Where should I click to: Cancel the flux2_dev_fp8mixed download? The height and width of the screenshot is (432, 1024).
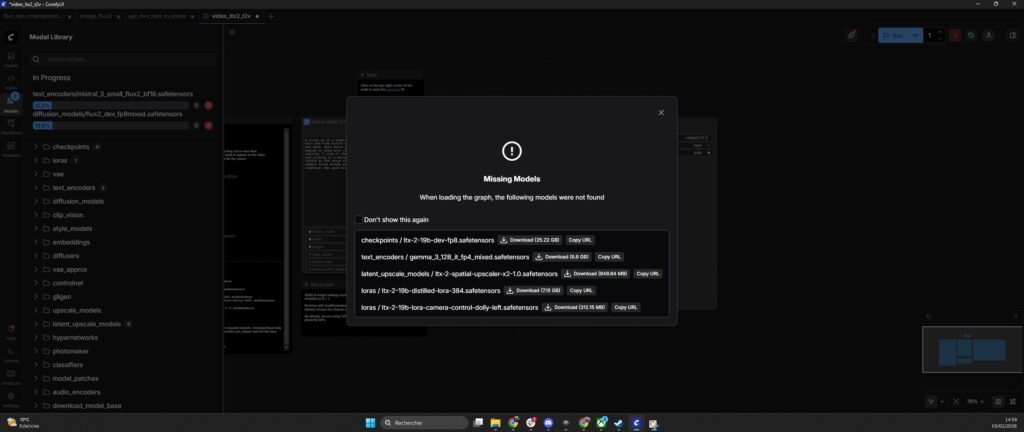pos(209,126)
